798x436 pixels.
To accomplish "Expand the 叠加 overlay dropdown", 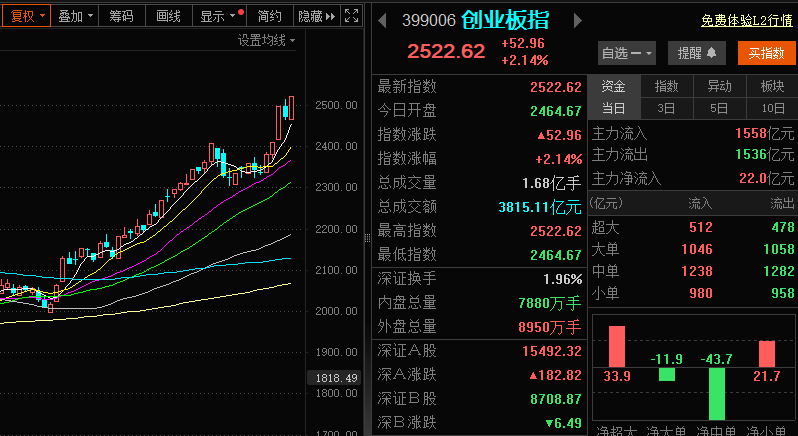I will [76, 16].
